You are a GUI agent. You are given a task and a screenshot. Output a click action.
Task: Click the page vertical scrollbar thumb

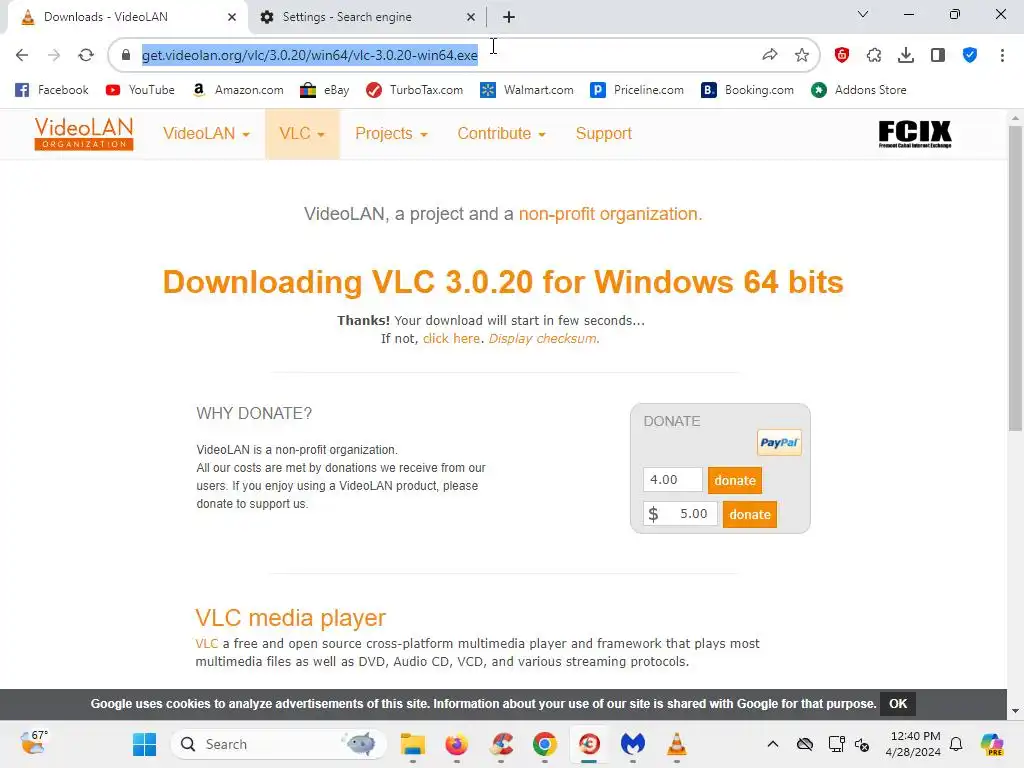[x=1015, y=278]
